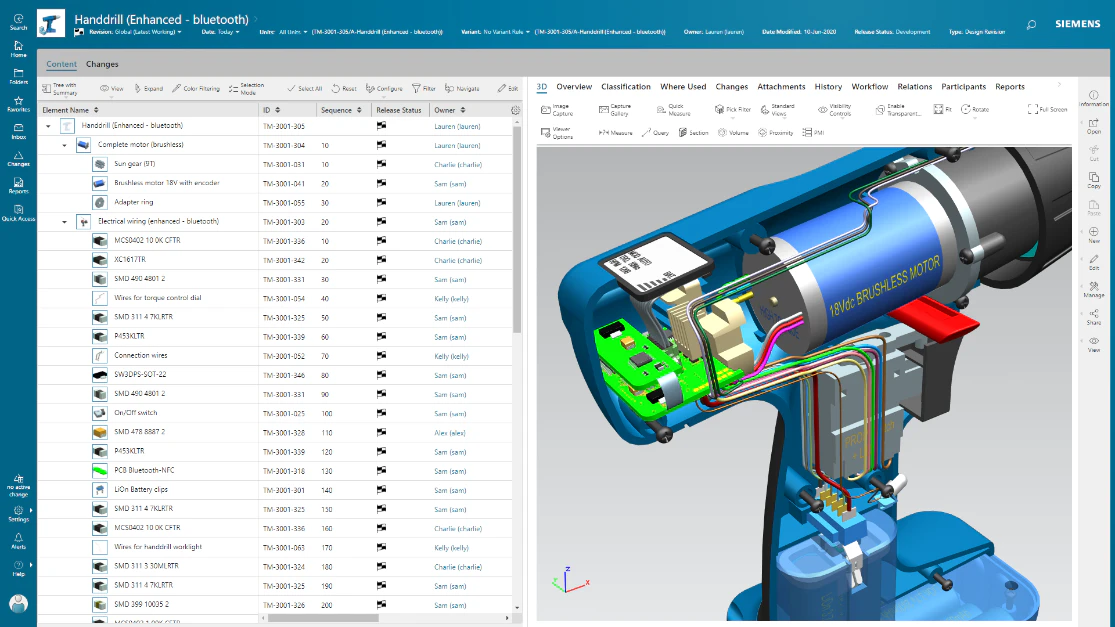
Task: Collapse the Complete motor (brushless) node
Action: pyautogui.click(x=64, y=145)
